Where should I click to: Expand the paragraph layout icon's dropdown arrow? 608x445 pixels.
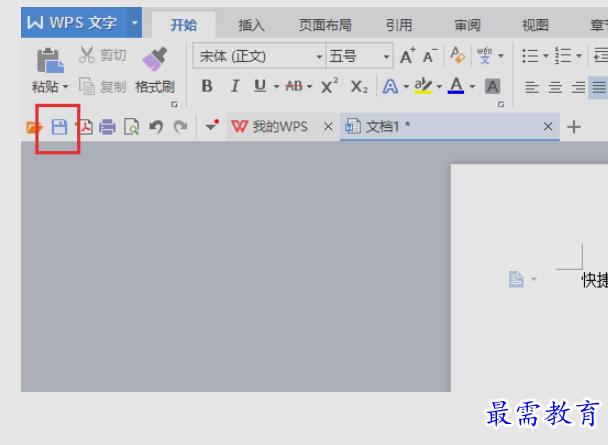534,279
